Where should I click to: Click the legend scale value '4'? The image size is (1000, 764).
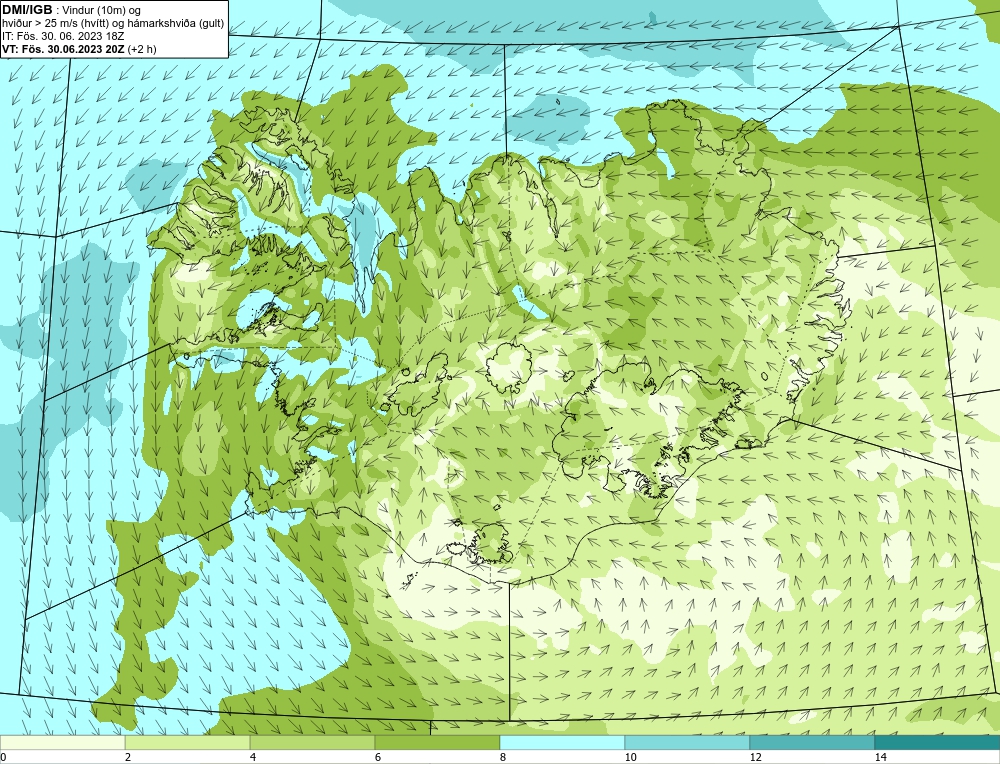coord(253,757)
